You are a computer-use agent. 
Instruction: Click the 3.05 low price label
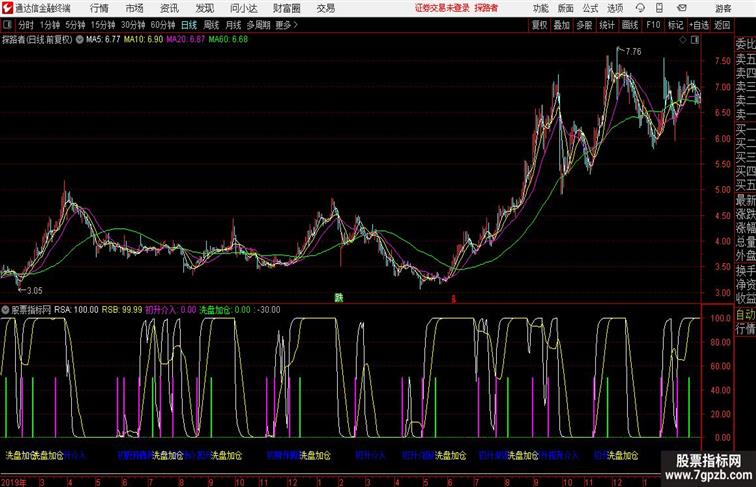coord(34,291)
